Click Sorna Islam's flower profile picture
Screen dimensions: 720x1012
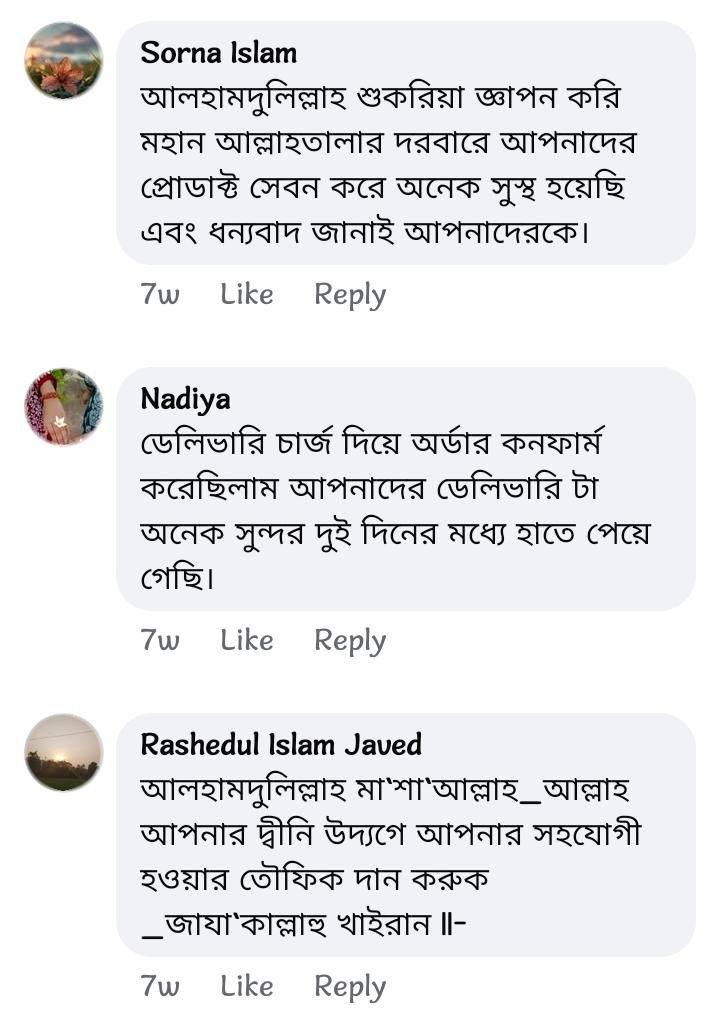pyautogui.click(x=63, y=61)
